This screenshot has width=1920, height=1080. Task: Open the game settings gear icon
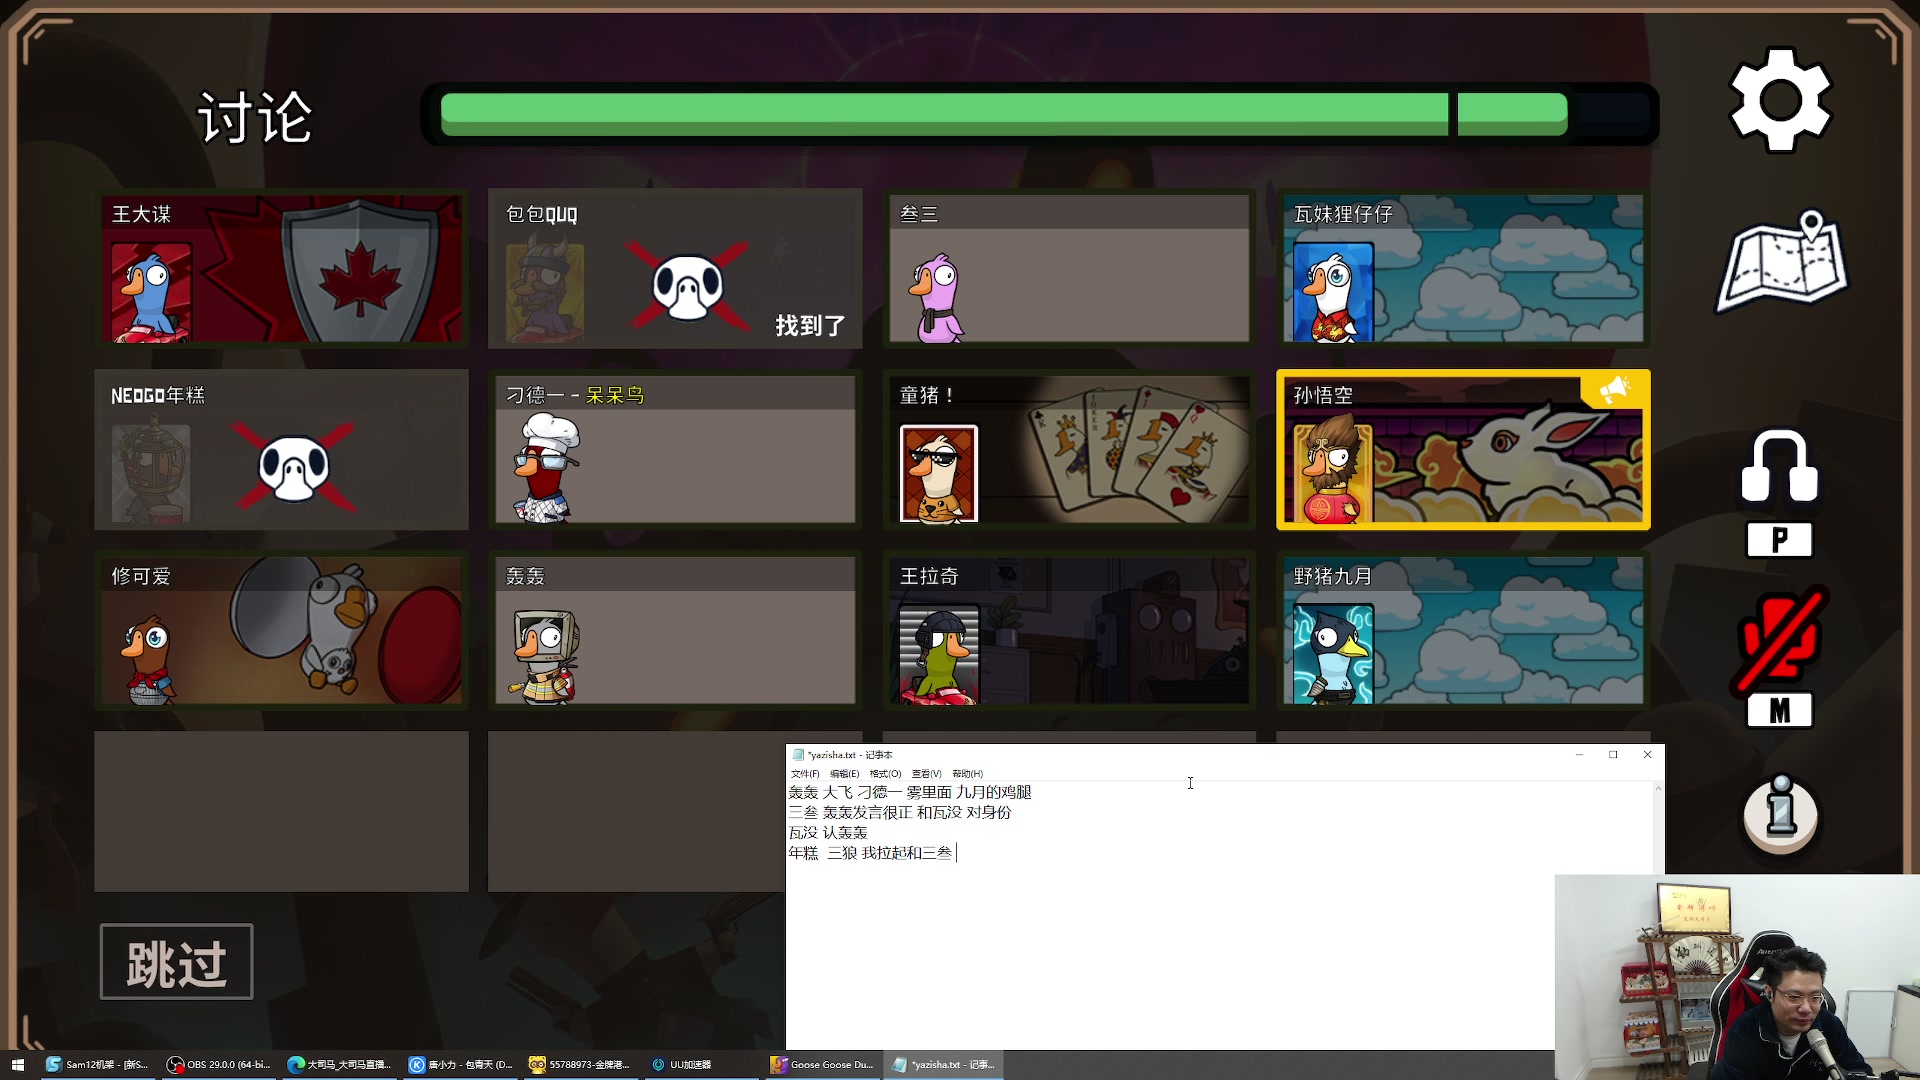(1780, 100)
